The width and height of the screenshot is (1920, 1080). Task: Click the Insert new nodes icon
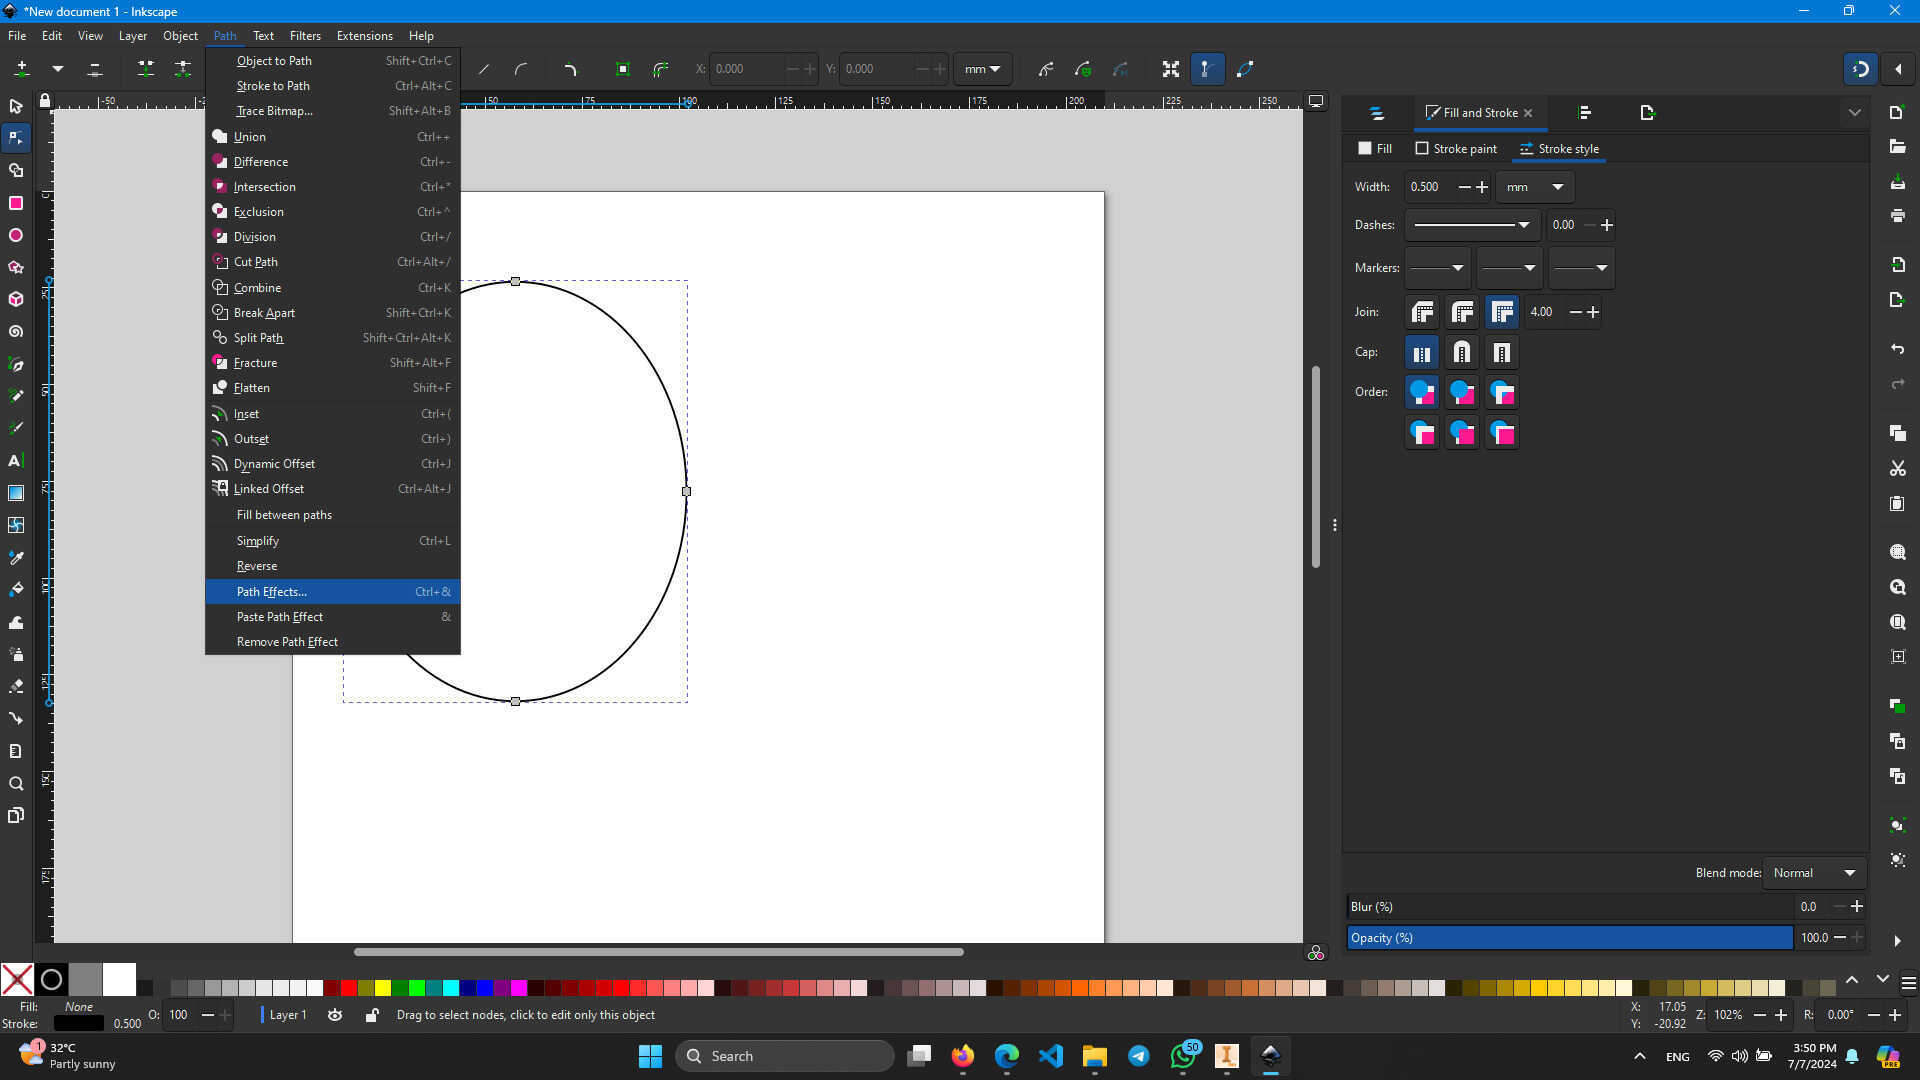point(22,69)
